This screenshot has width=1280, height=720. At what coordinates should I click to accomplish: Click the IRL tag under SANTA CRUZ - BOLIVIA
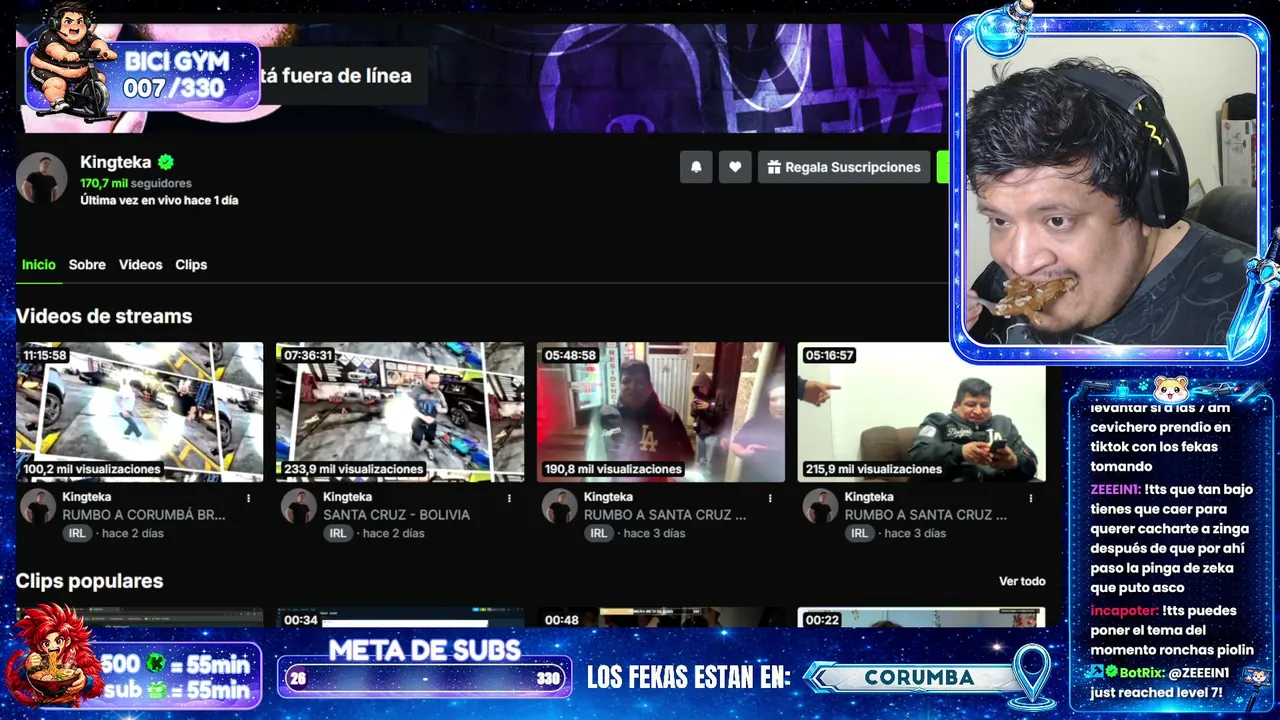(x=338, y=534)
